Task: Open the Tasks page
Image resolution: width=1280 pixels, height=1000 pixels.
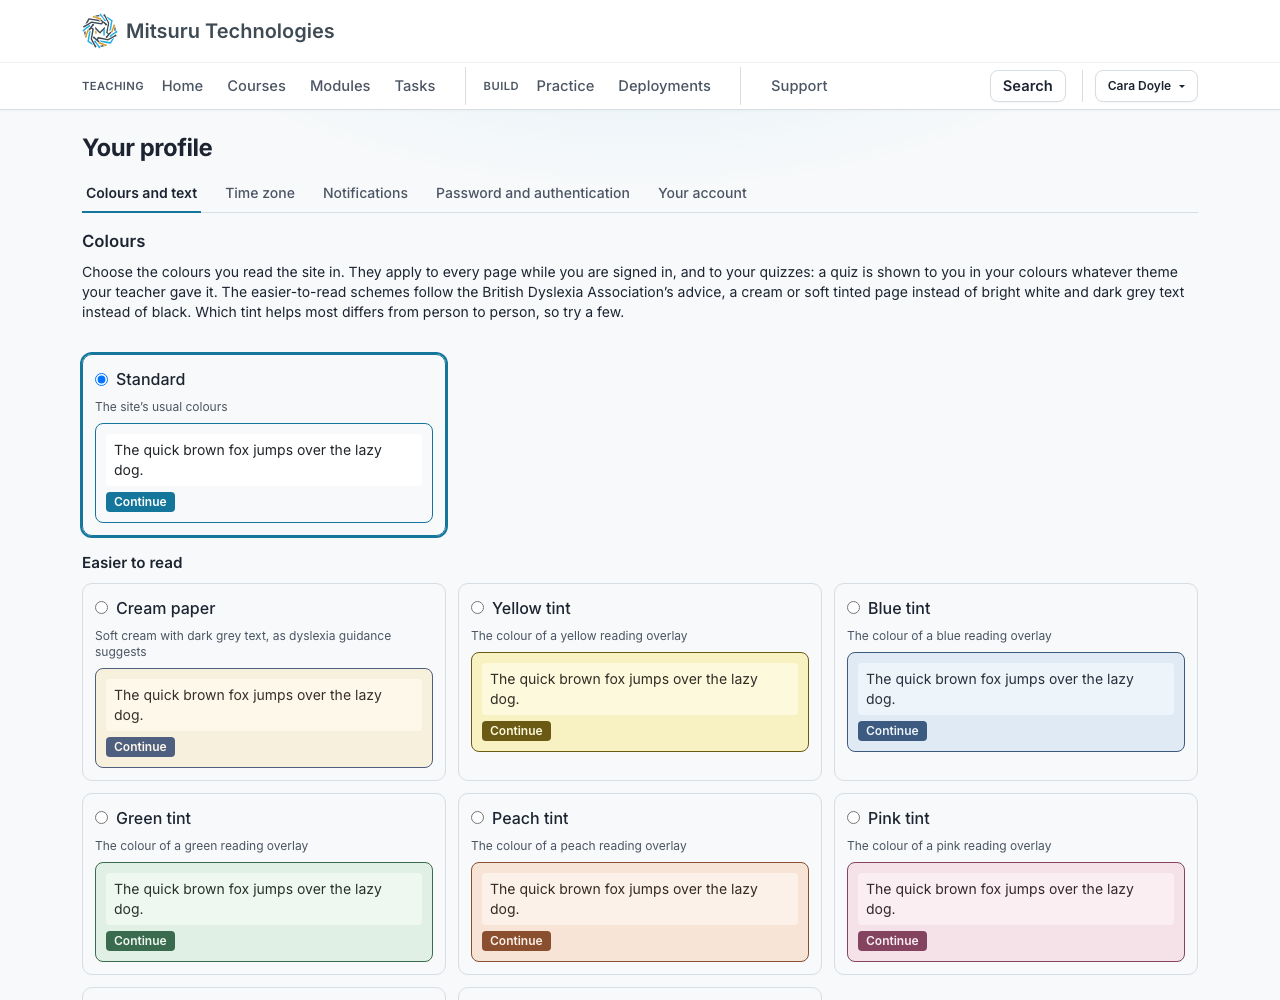Action: click(415, 86)
